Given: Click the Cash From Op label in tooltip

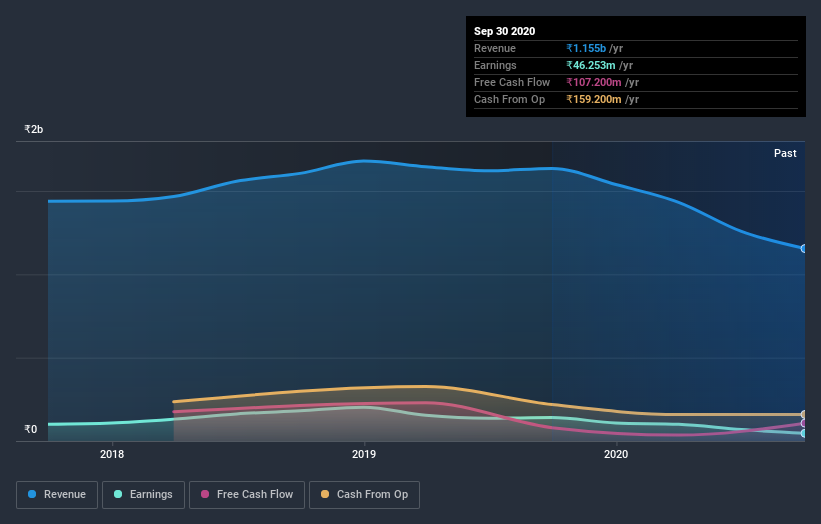Looking at the screenshot, I should (509, 99).
